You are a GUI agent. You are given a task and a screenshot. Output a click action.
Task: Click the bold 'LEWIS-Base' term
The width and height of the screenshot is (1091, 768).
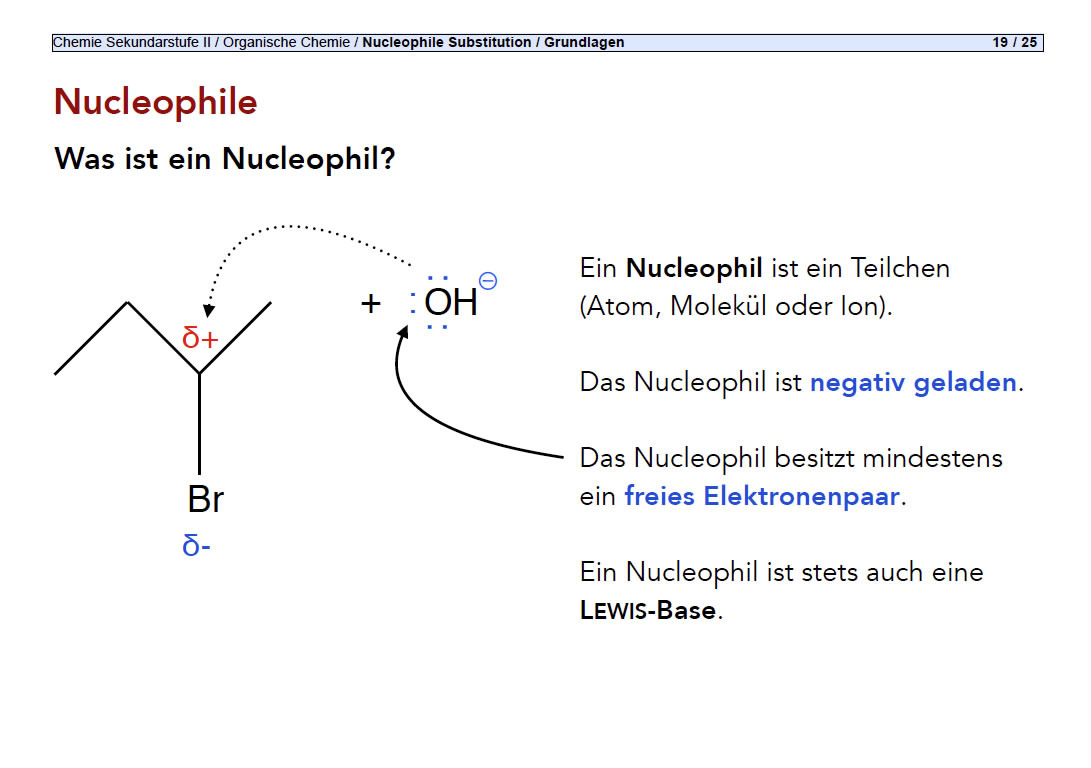coord(648,610)
